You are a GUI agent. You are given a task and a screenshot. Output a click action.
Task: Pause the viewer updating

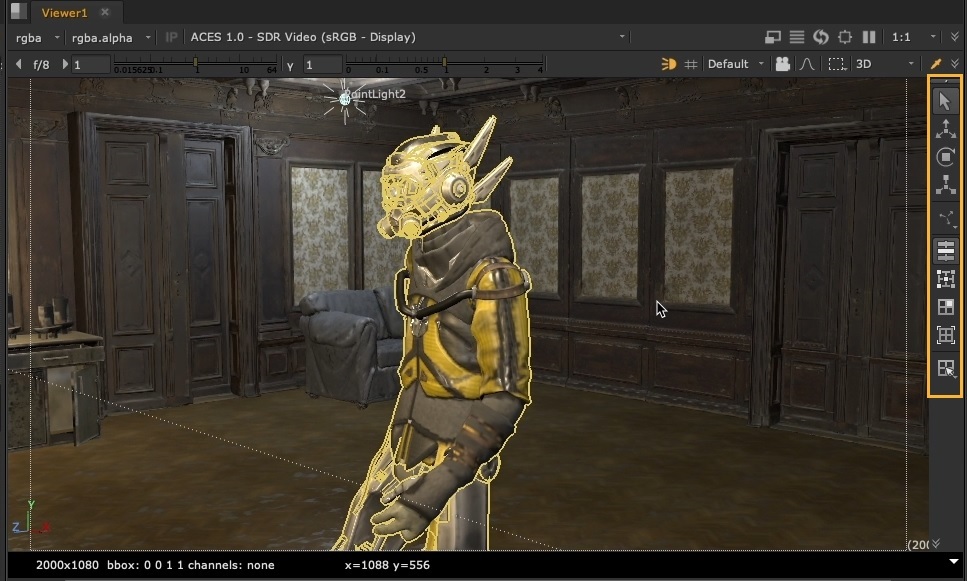869,37
